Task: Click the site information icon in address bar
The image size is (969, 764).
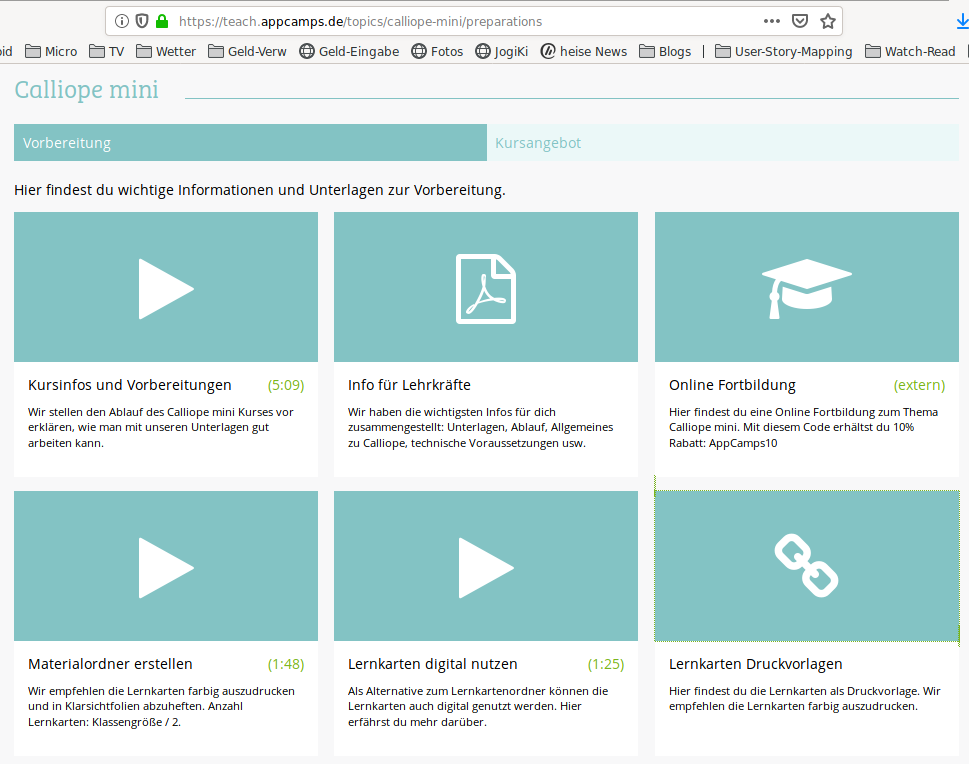Action: point(122,22)
